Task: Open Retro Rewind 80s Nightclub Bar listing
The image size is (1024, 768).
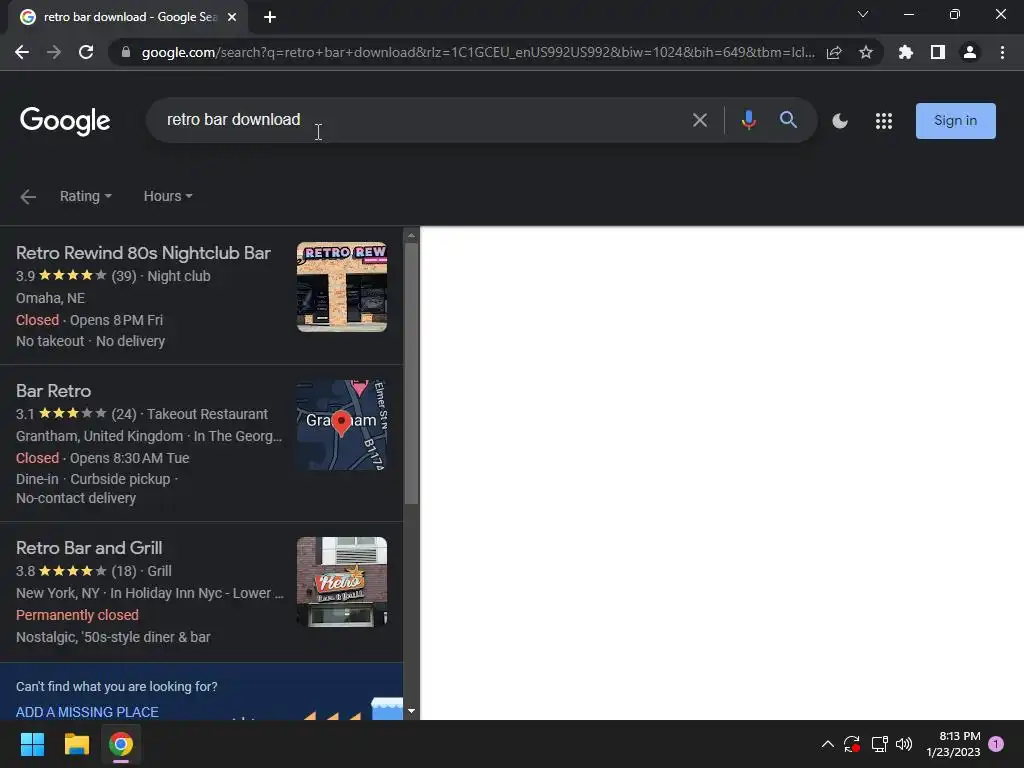Action: coord(143,253)
